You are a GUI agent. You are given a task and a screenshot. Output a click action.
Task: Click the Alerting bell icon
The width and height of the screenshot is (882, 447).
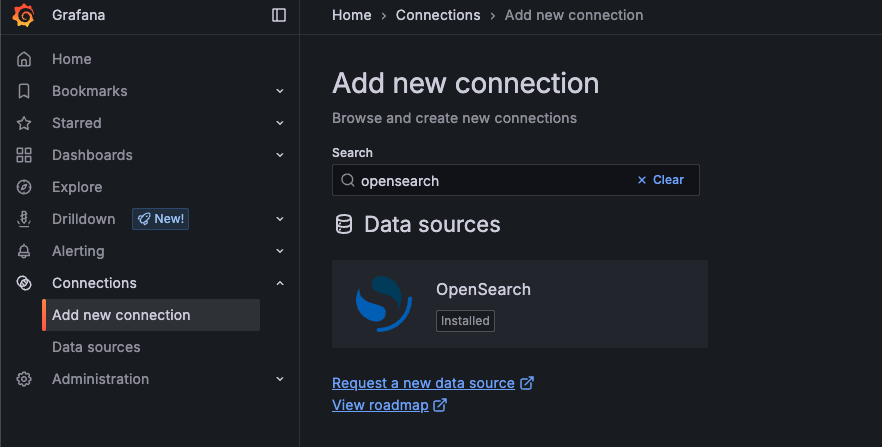24,251
